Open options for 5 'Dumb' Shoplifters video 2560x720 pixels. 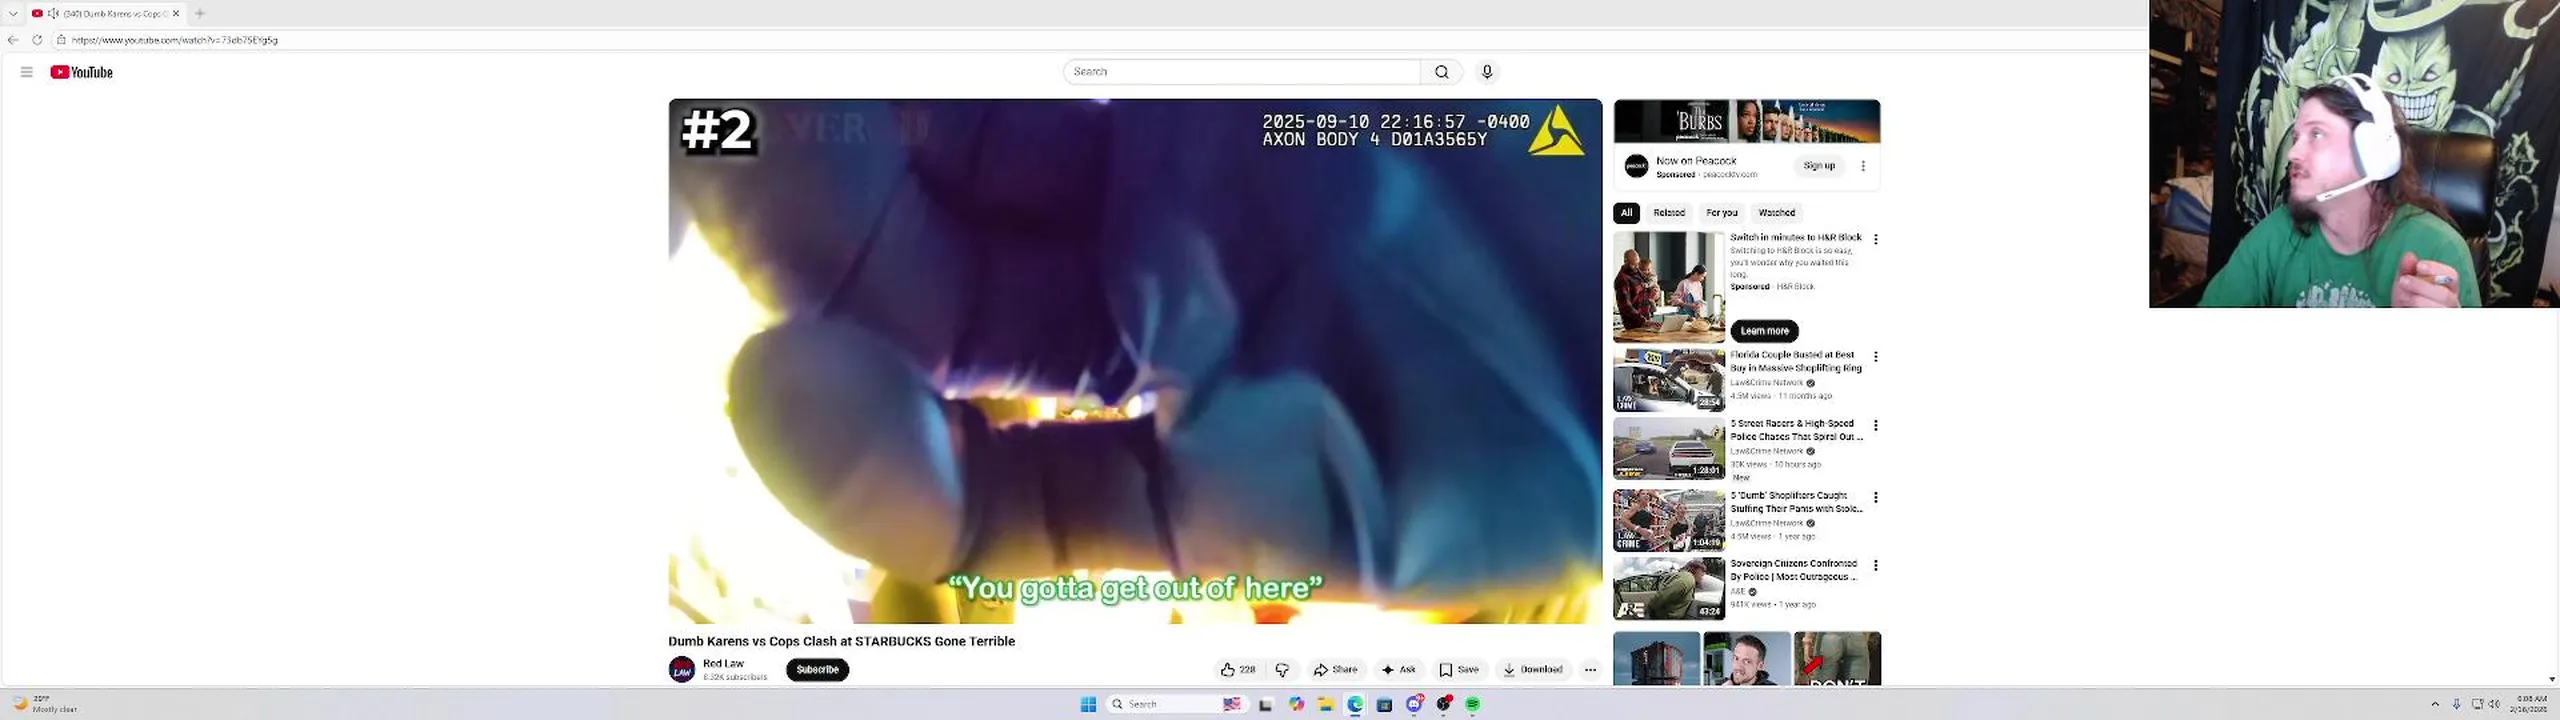pyautogui.click(x=1876, y=498)
